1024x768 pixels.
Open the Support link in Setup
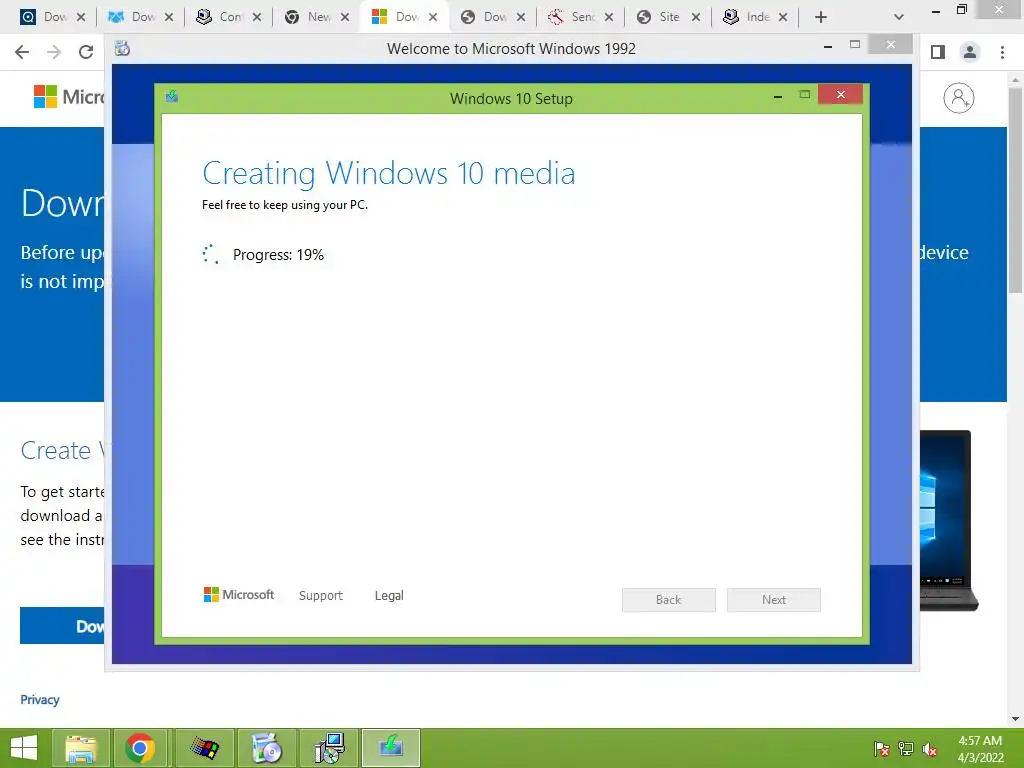click(321, 596)
